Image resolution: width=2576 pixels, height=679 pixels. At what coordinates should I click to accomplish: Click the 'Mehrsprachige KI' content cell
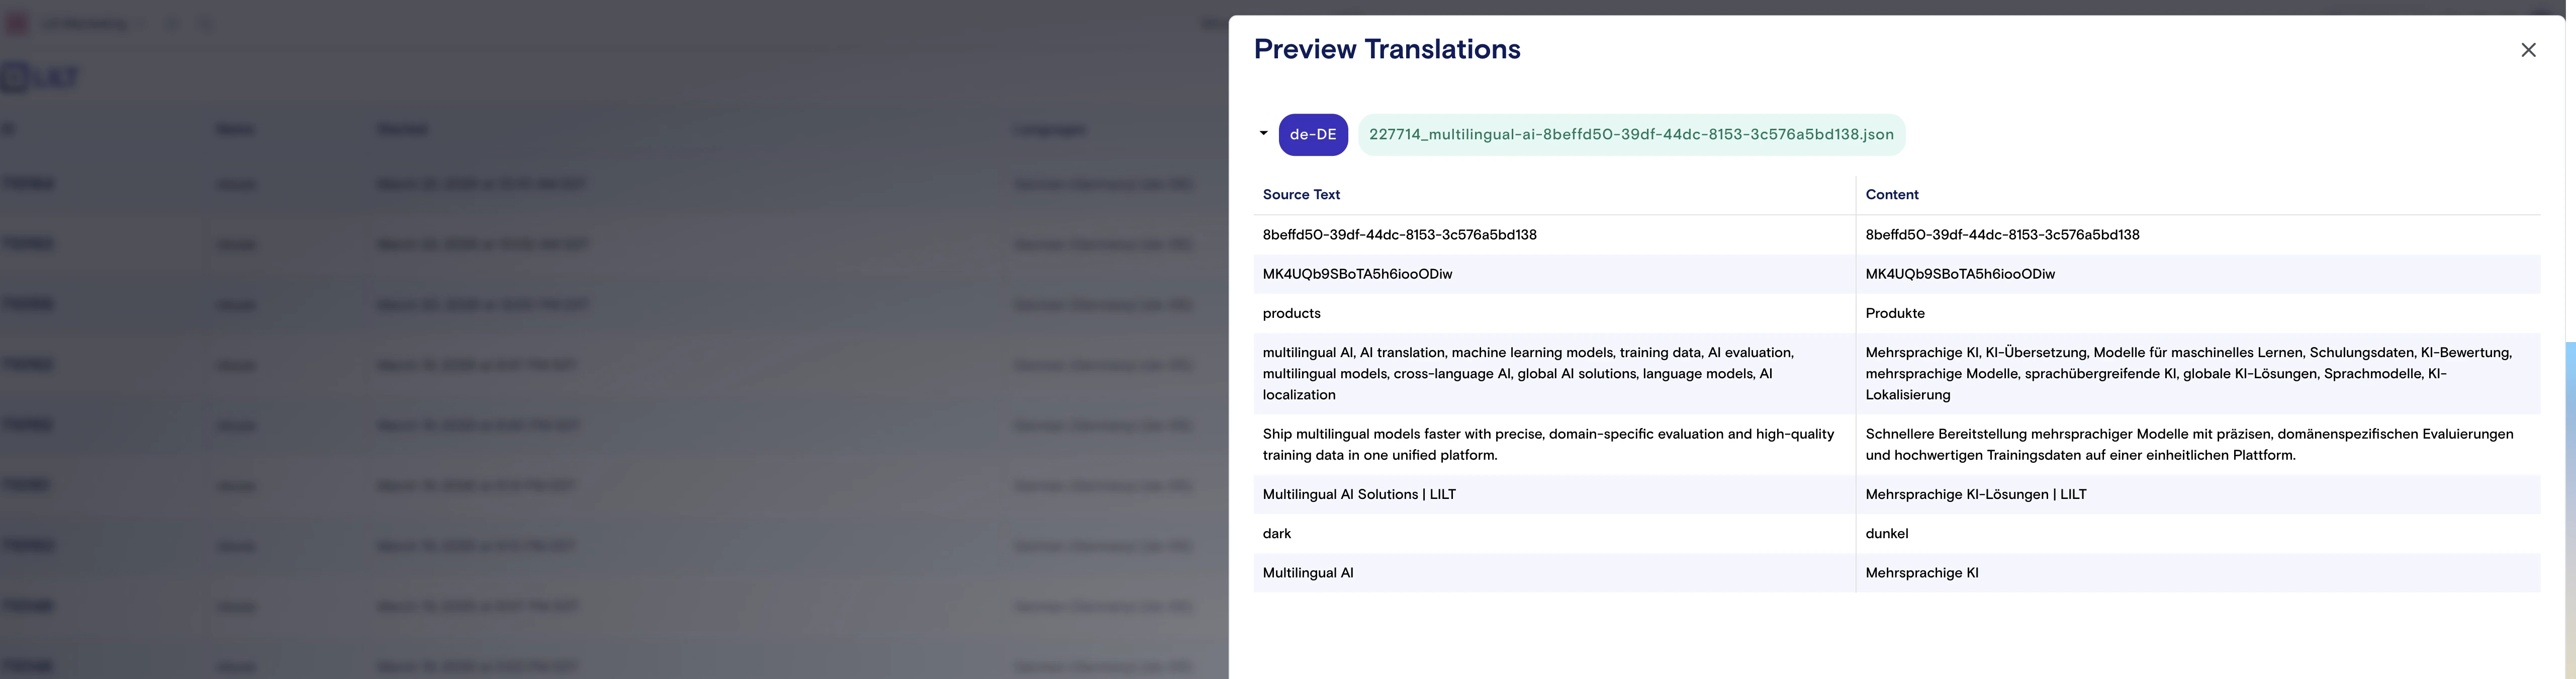pos(1921,573)
